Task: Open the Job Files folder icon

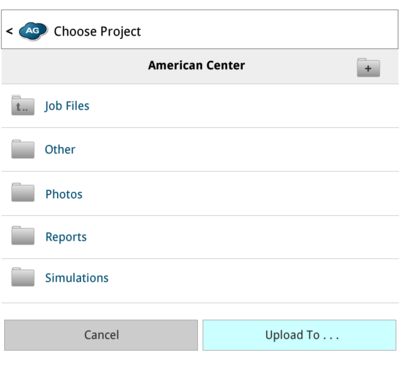Action: [23, 105]
